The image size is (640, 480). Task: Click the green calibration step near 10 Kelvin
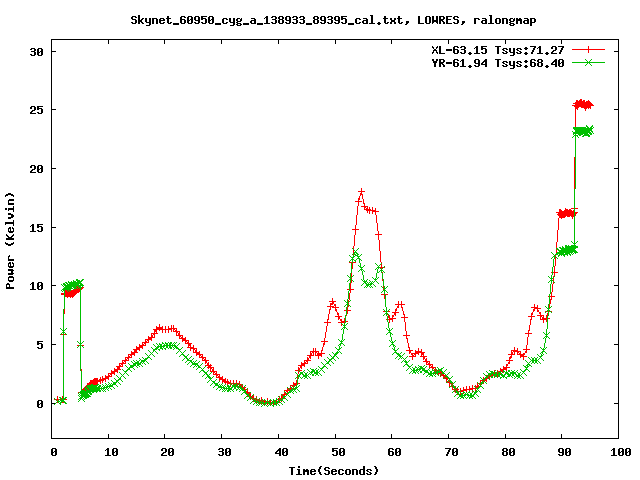tap(72, 286)
